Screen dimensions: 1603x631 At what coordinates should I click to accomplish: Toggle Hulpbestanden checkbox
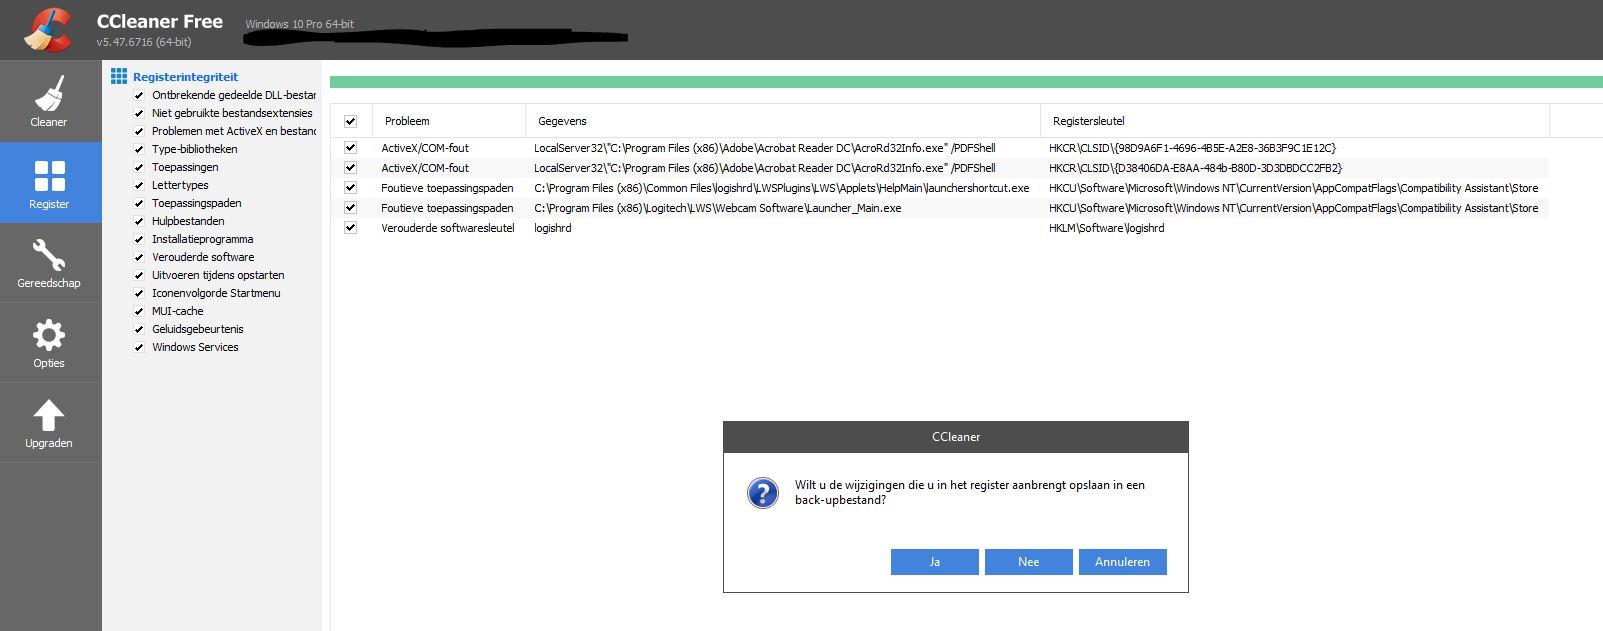(x=139, y=222)
